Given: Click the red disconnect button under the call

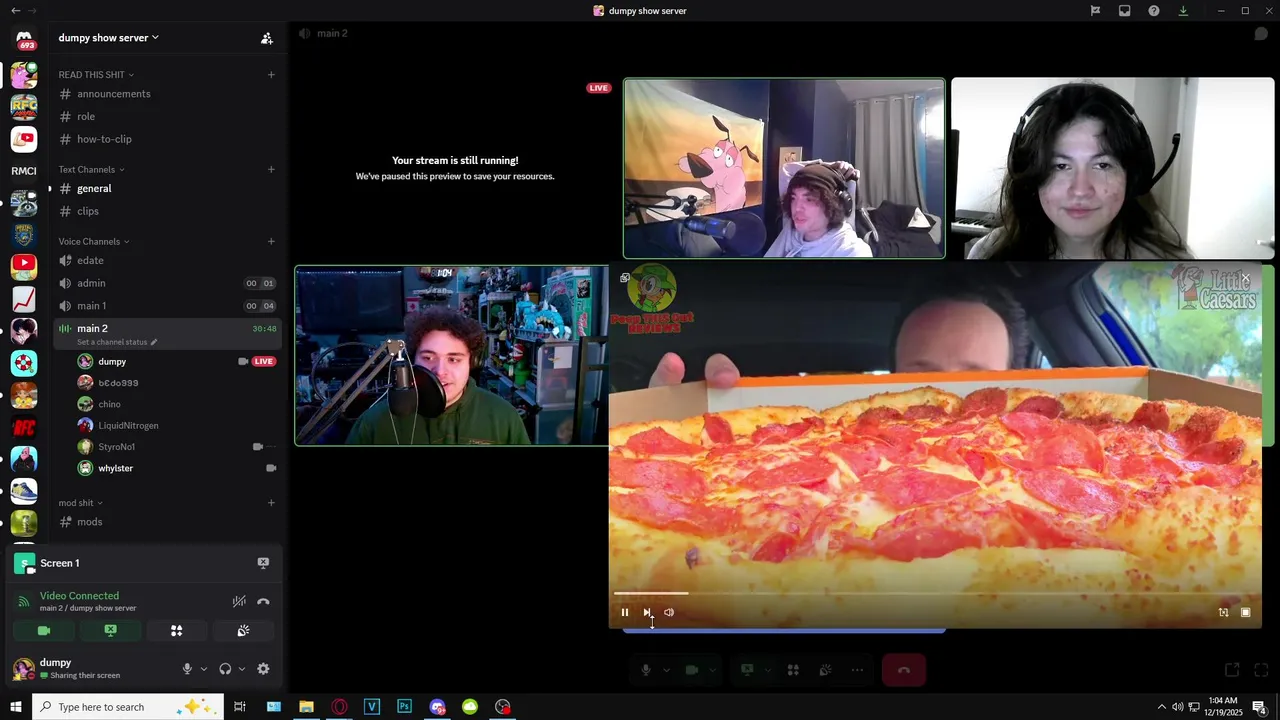Looking at the screenshot, I should pyautogui.click(x=904, y=670).
